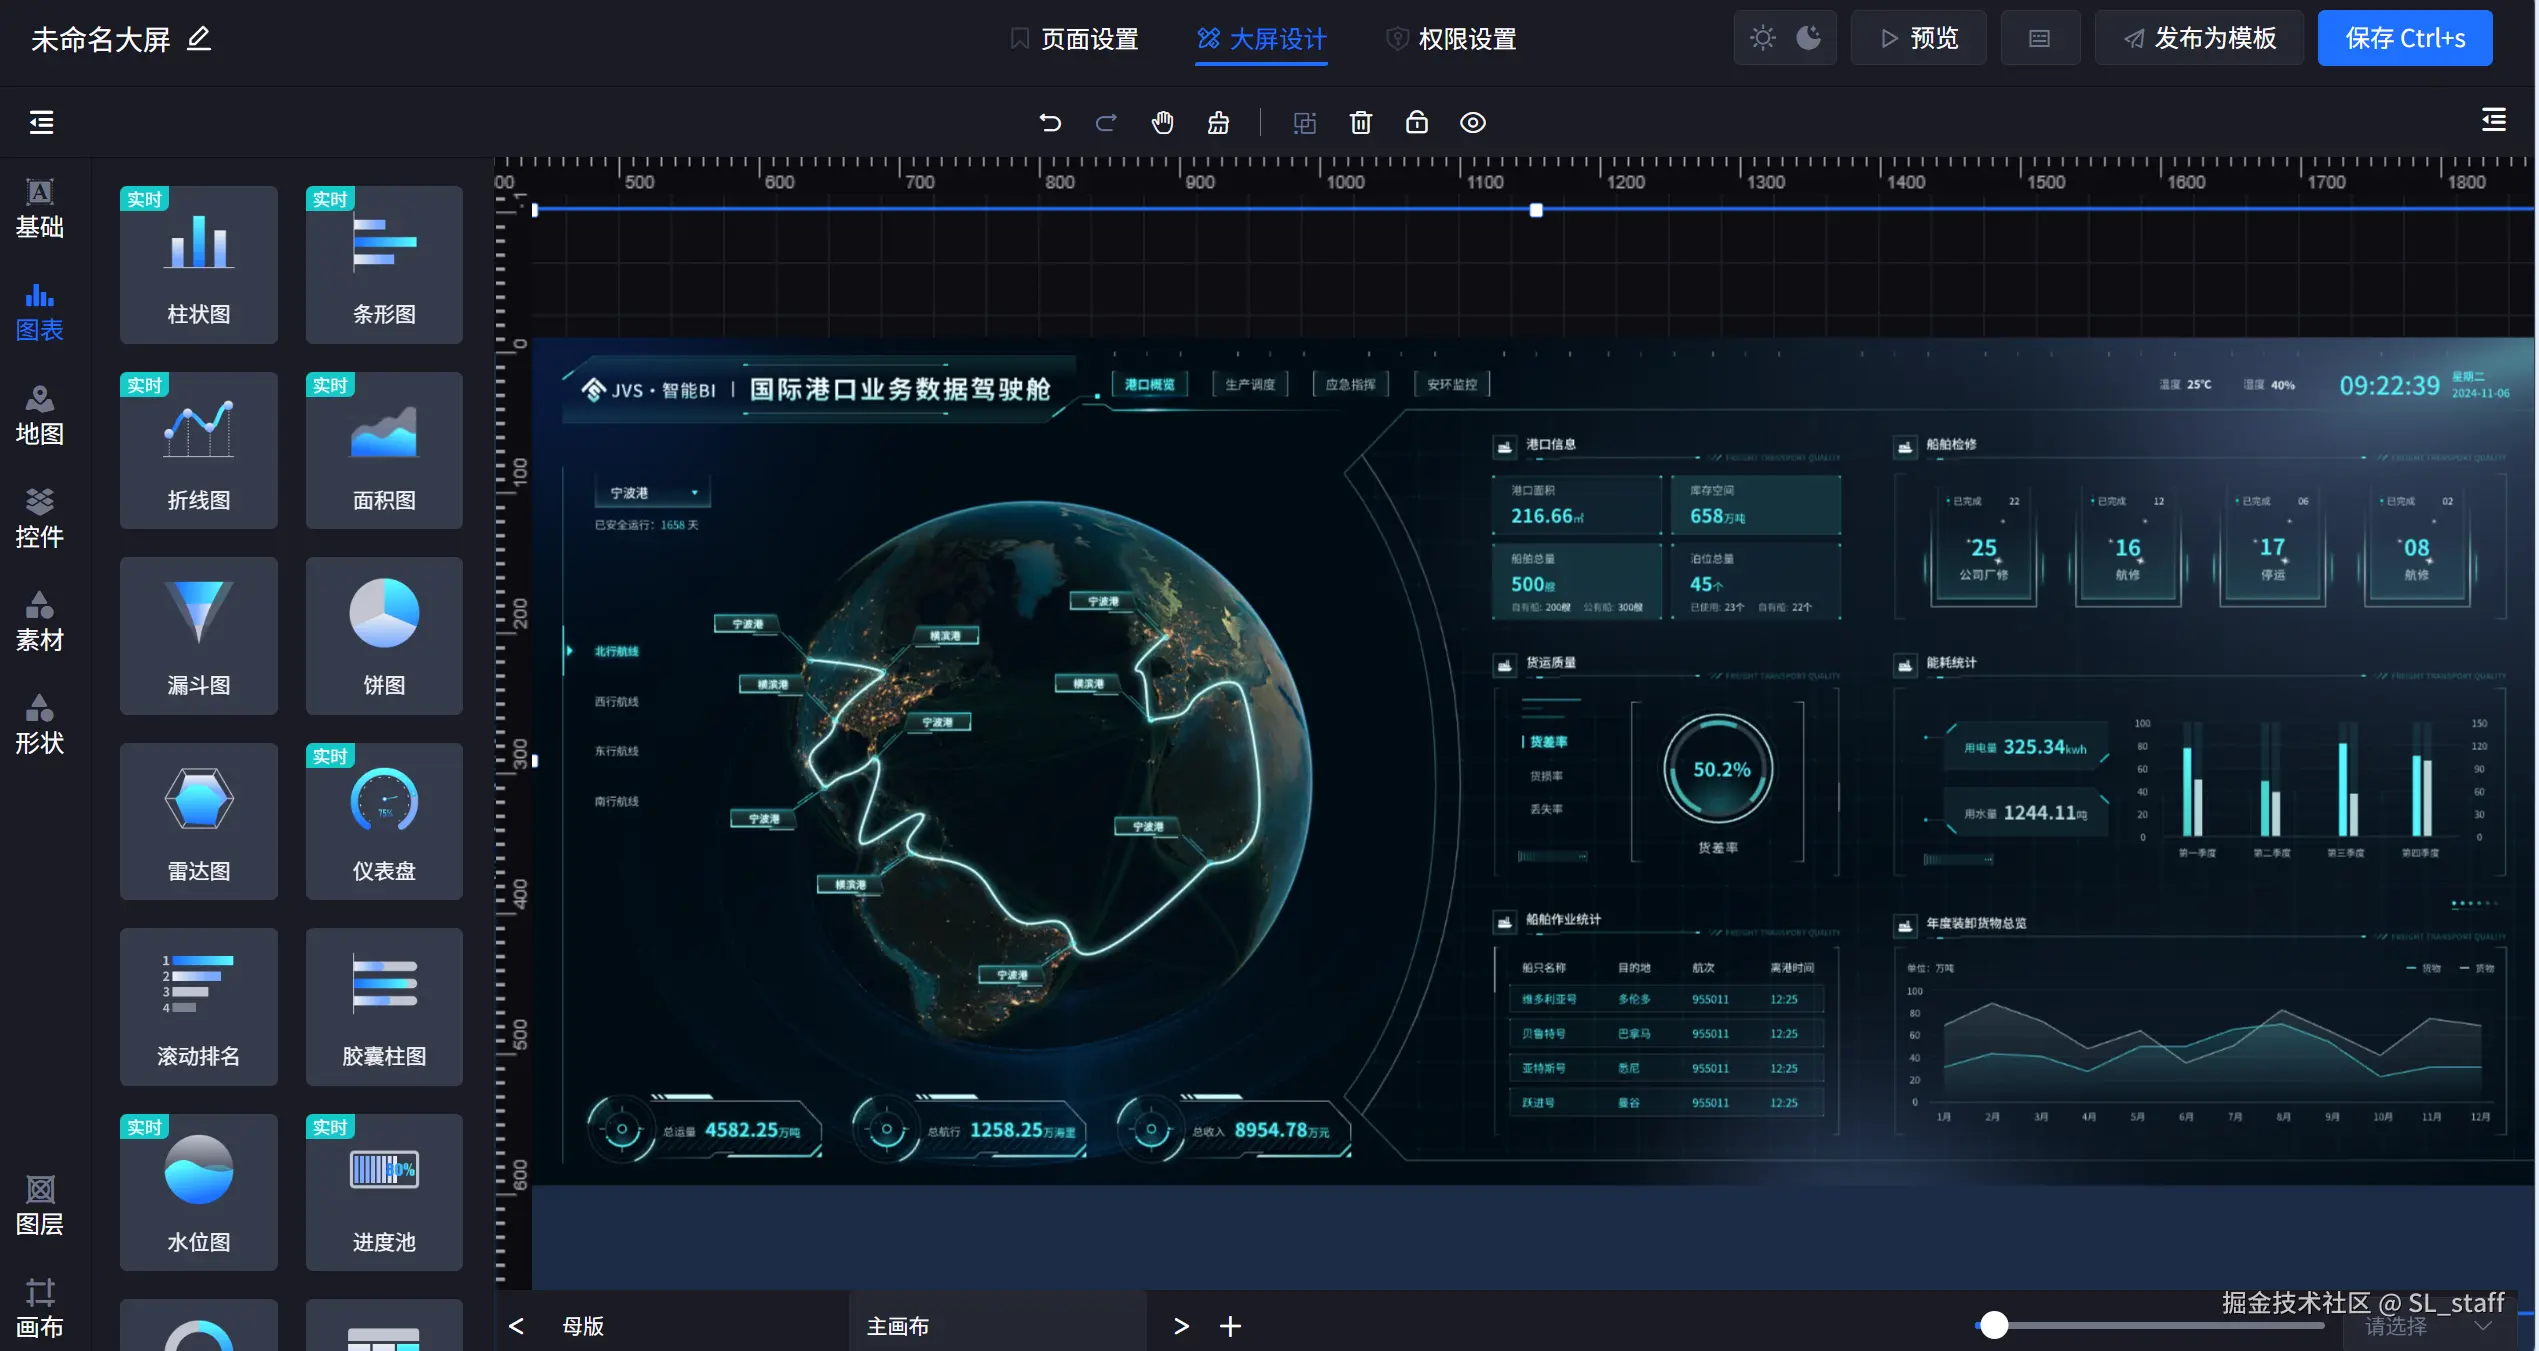Viewport: 2539px width, 1351px height.
Task: Open the 地图 map sidebar category
Action: [40, 415]
